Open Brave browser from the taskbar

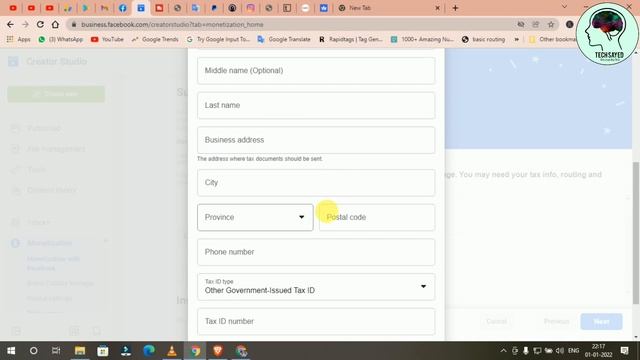(218, 351)
